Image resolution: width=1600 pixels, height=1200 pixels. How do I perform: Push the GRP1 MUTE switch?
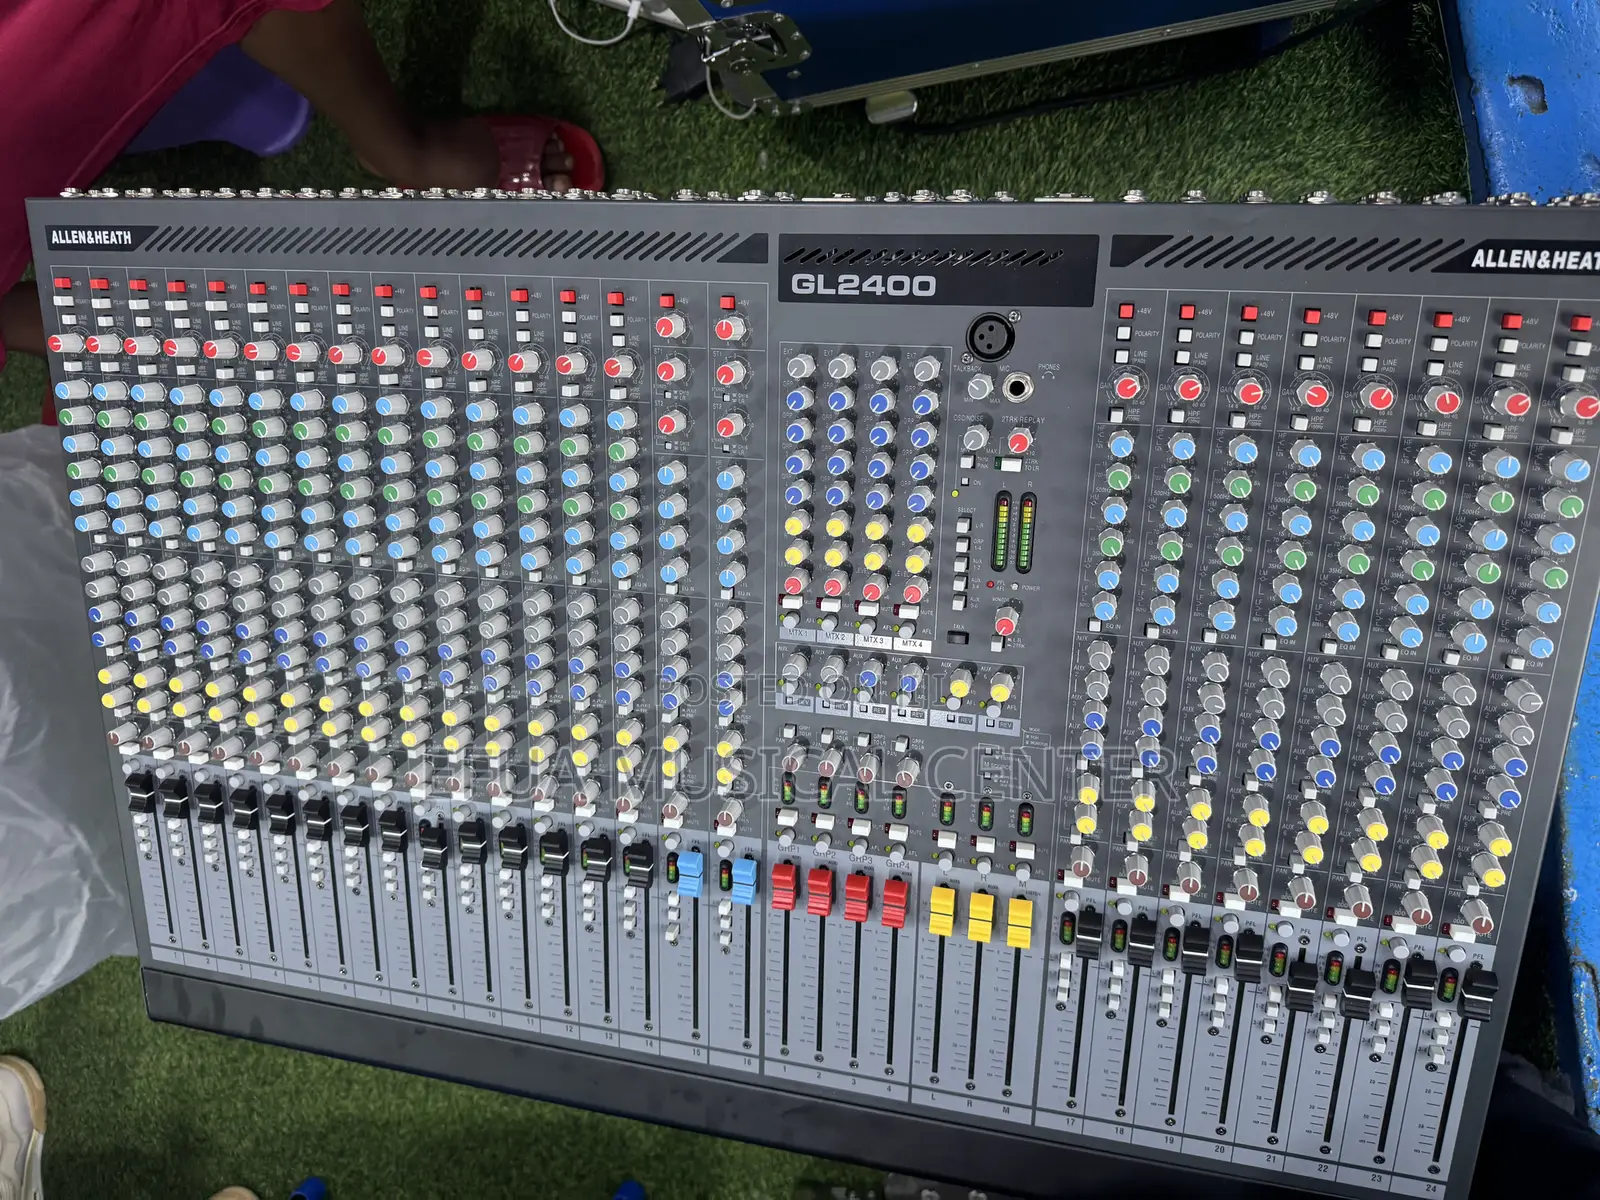785,817
